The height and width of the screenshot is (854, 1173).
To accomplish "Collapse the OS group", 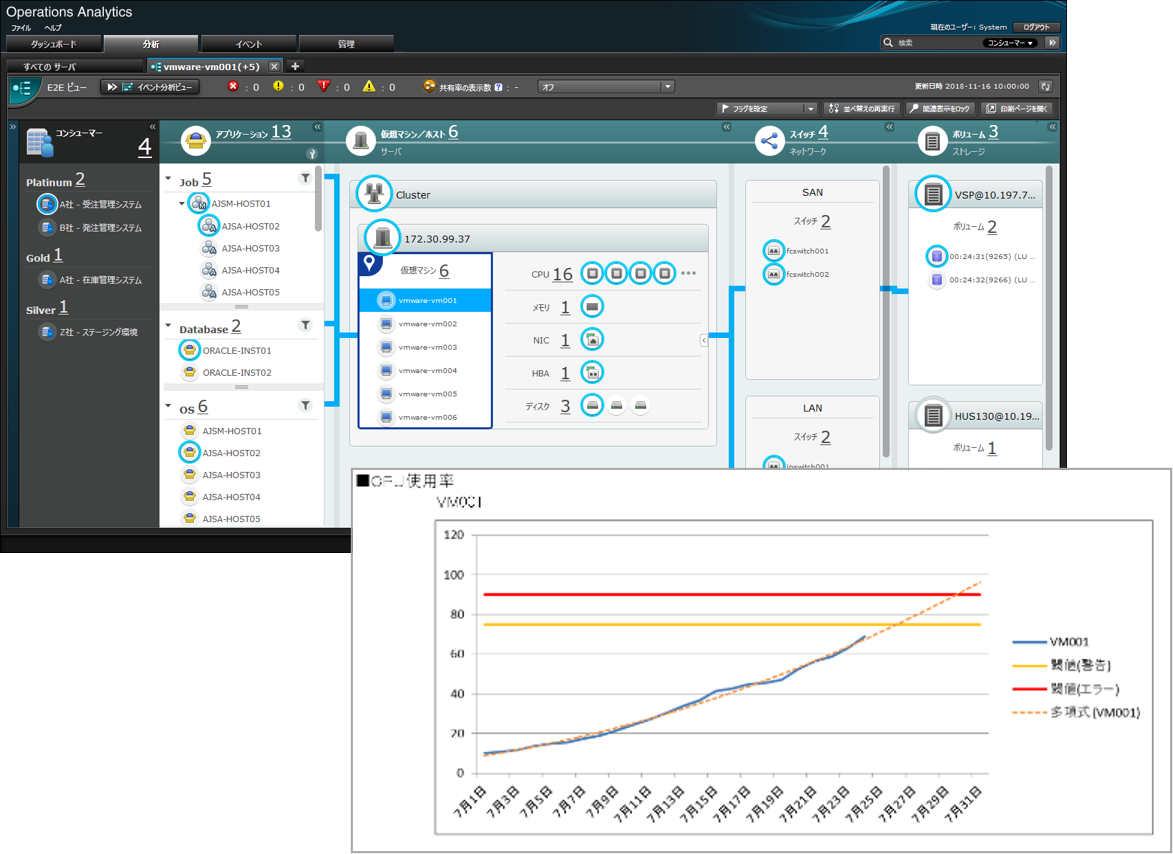I will (168, 406).
